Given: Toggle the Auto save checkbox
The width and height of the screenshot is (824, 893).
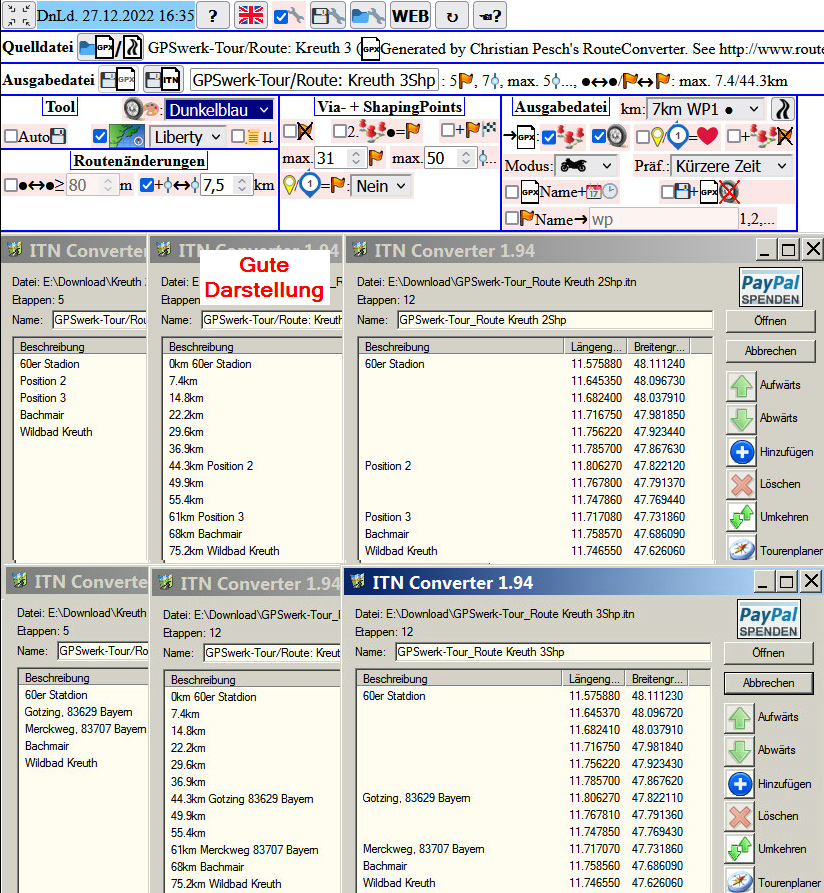Looking at the screenshot, I should pos(10,136).
